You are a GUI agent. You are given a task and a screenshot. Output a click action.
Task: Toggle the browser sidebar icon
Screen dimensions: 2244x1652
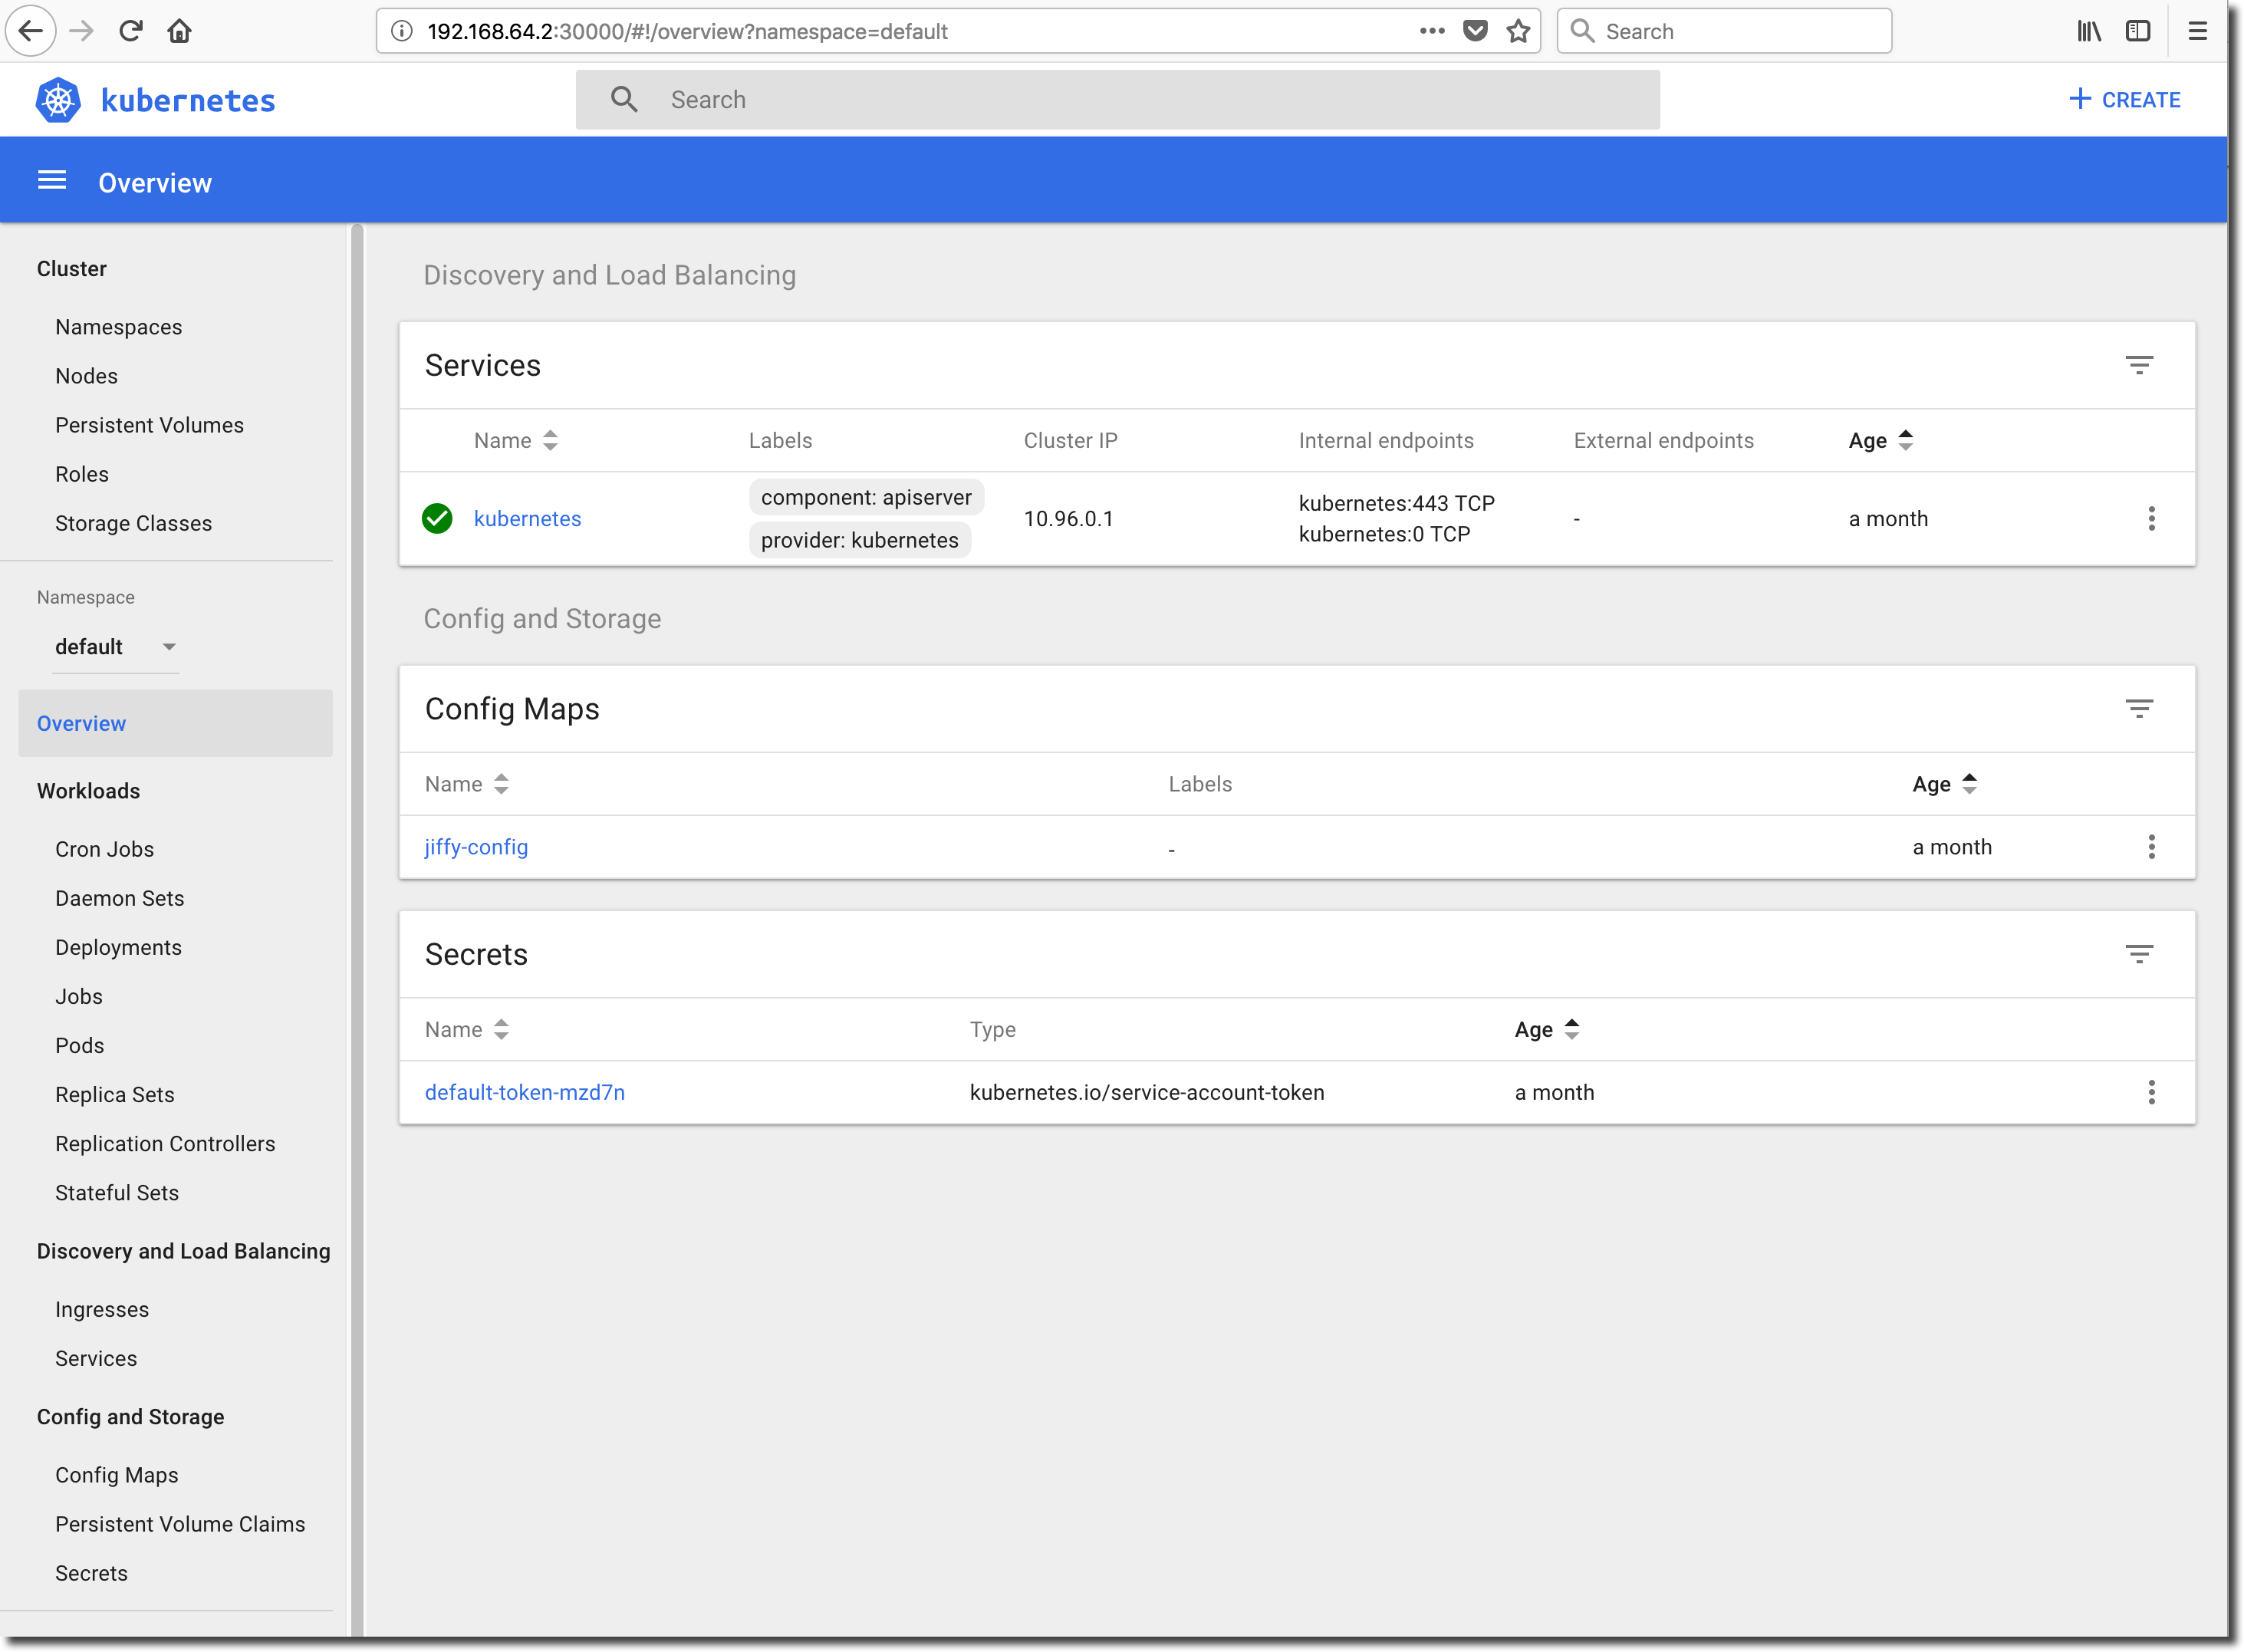pyautogui.click(x=2138, y=31)
